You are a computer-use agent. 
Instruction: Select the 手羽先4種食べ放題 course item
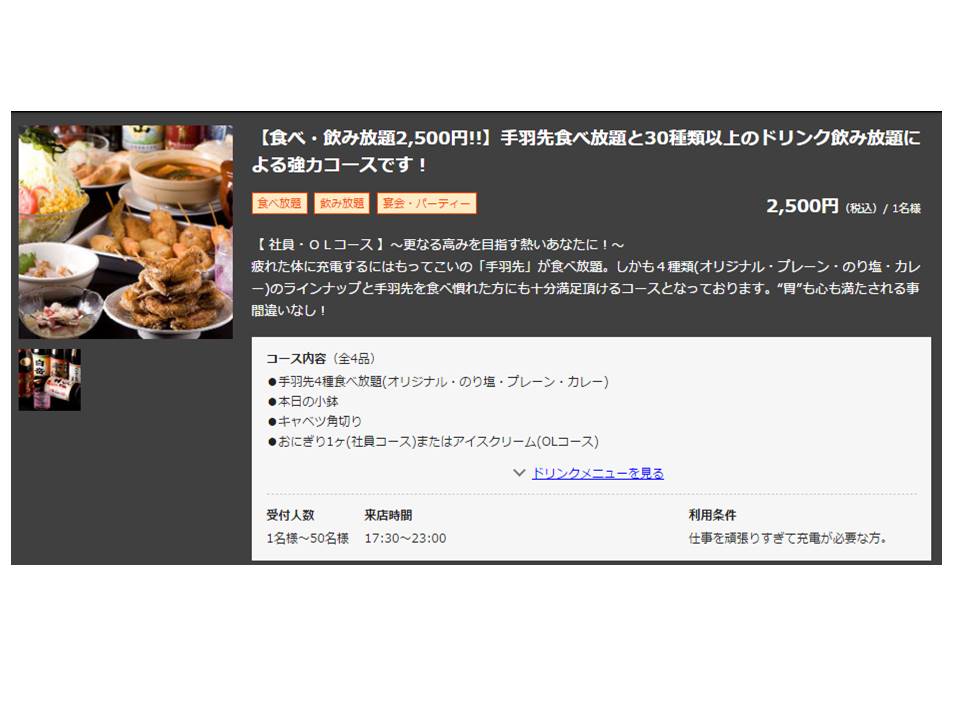click(x=438, y=381)
